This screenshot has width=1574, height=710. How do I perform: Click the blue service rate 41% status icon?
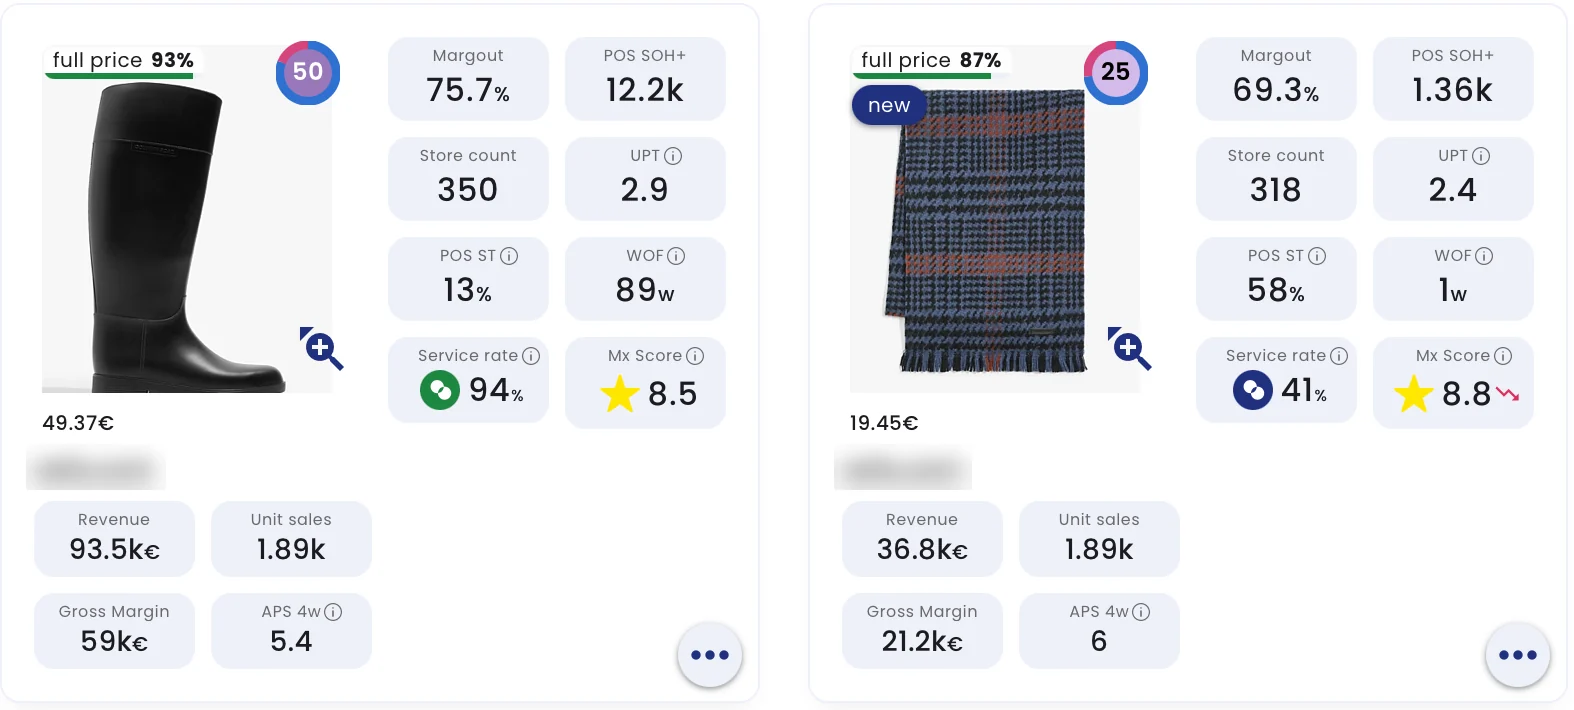pos(1253,390)
